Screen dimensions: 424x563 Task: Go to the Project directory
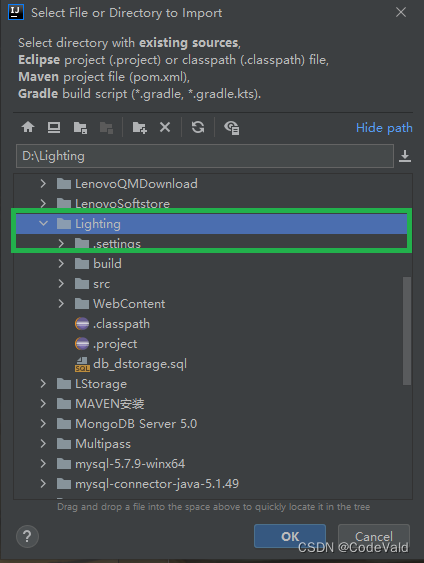(x=80, y=127)
